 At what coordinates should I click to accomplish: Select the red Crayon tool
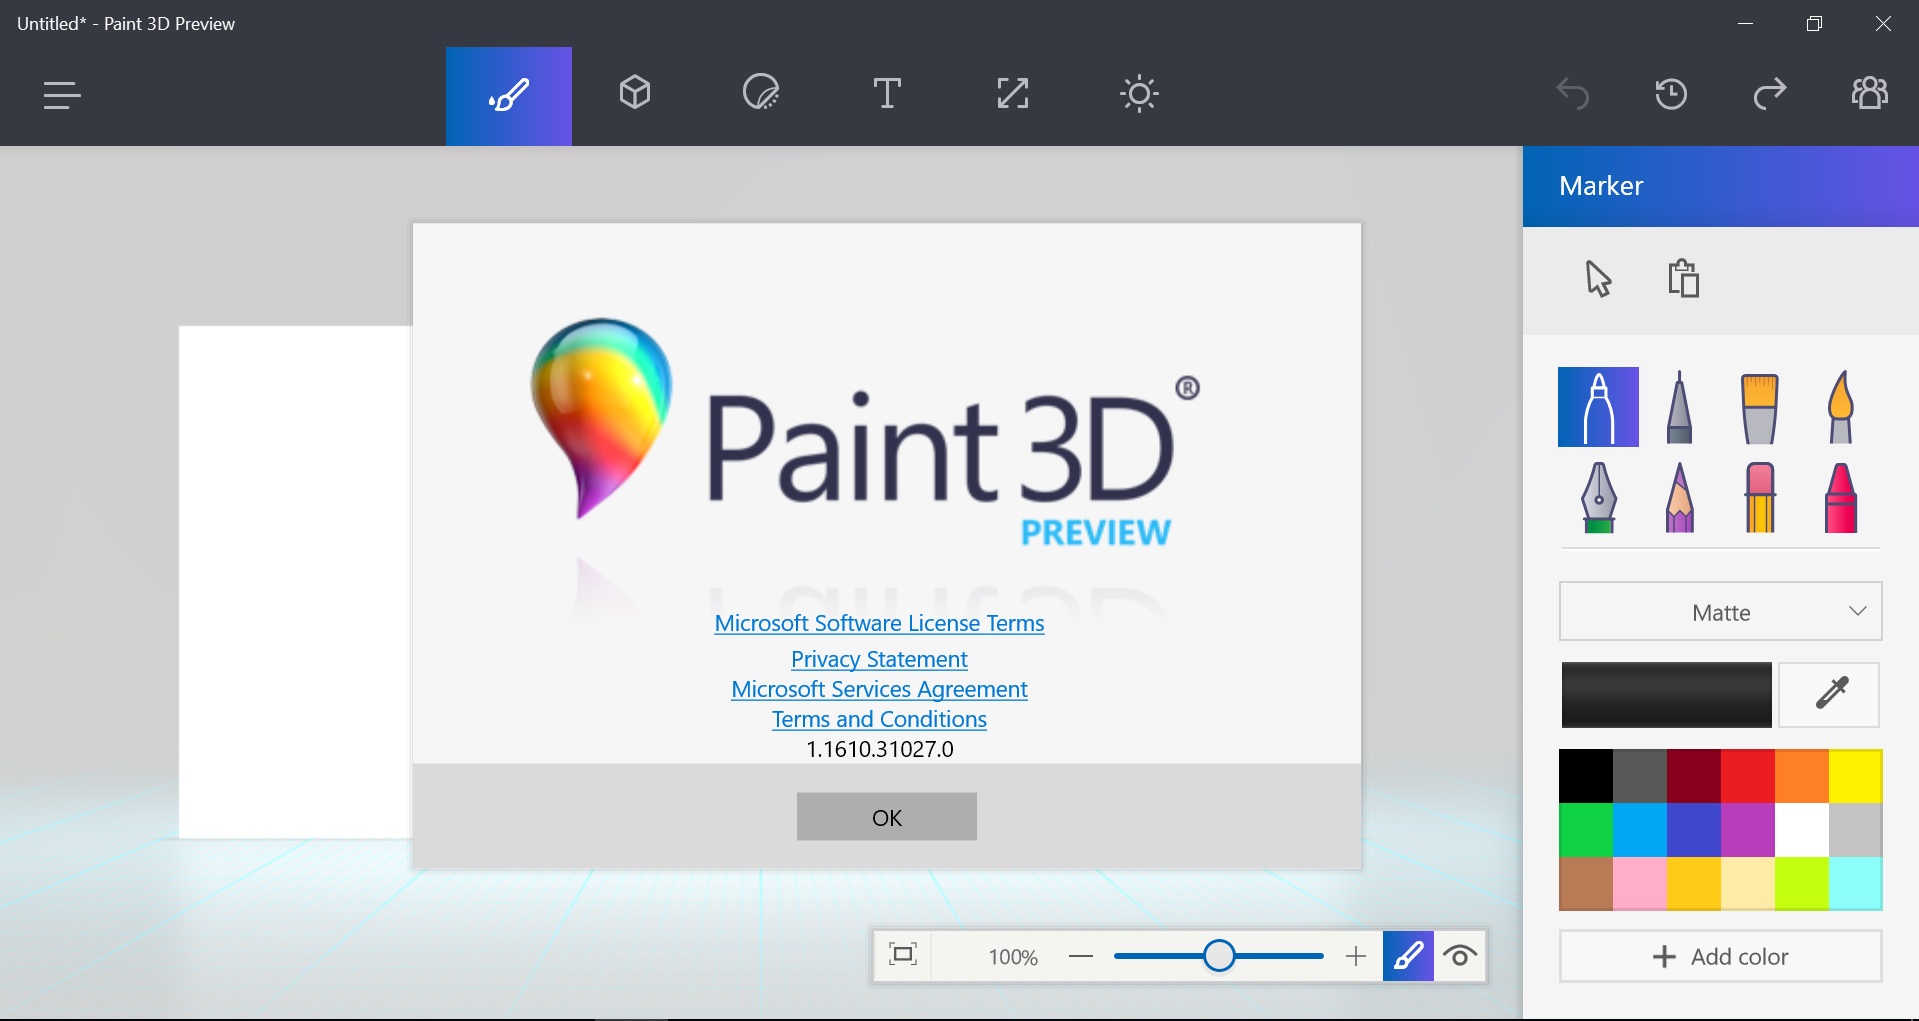click(1840, 497)
